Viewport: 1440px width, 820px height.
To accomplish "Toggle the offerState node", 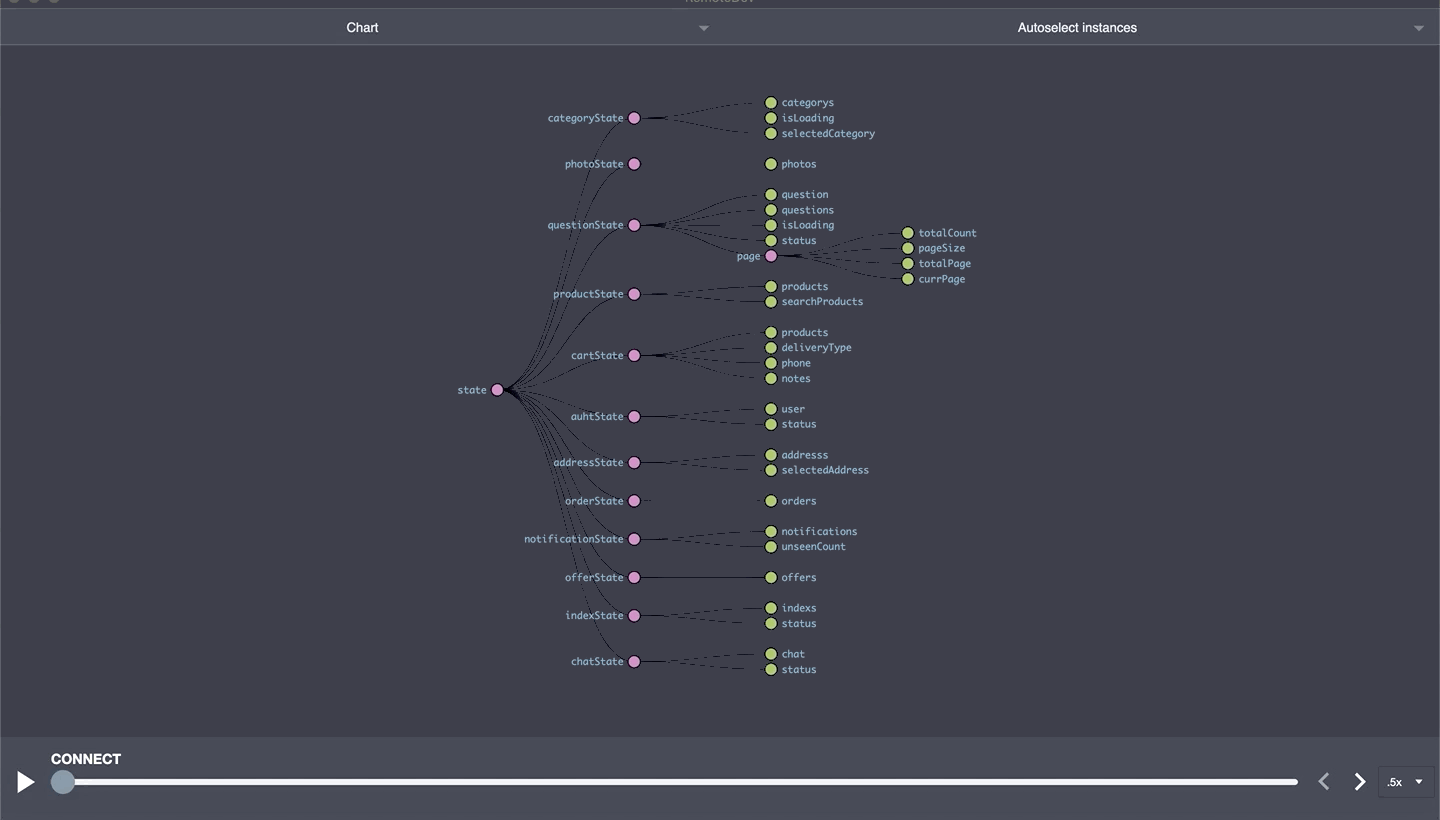I will (634, 577).
